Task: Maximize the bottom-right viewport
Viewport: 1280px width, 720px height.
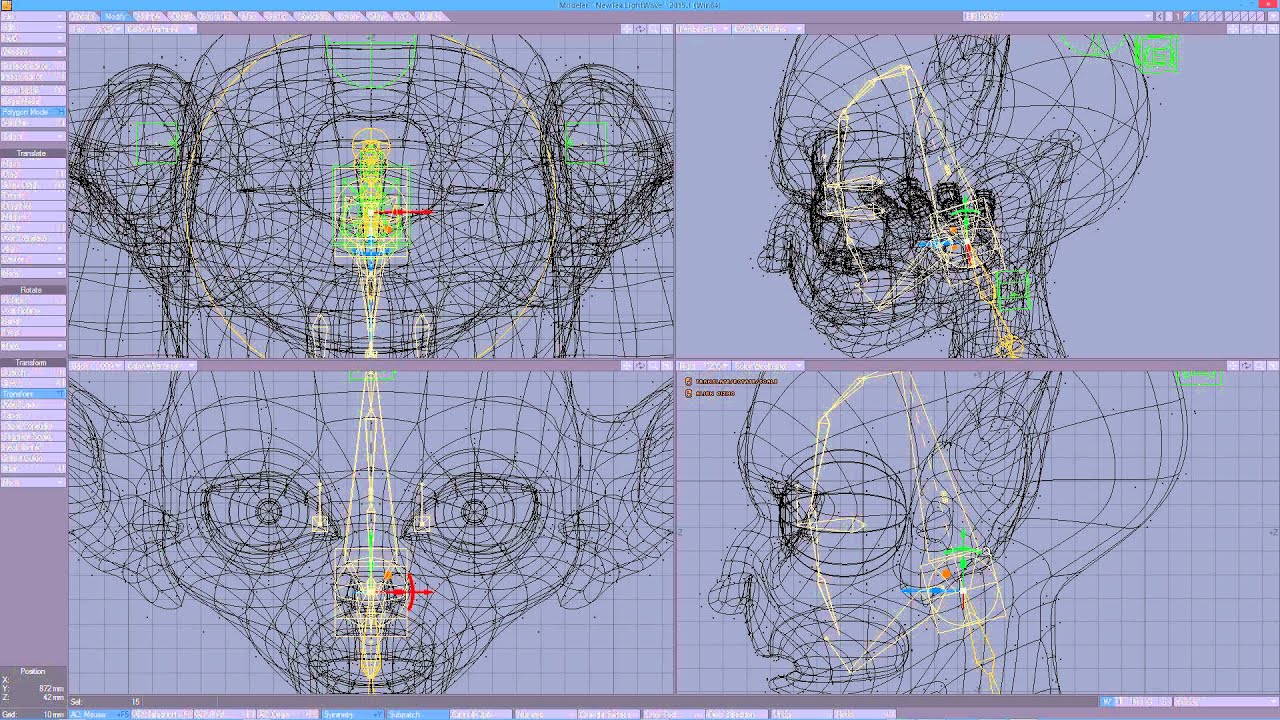Action: pyautogui.click(x=1272, y=366)
